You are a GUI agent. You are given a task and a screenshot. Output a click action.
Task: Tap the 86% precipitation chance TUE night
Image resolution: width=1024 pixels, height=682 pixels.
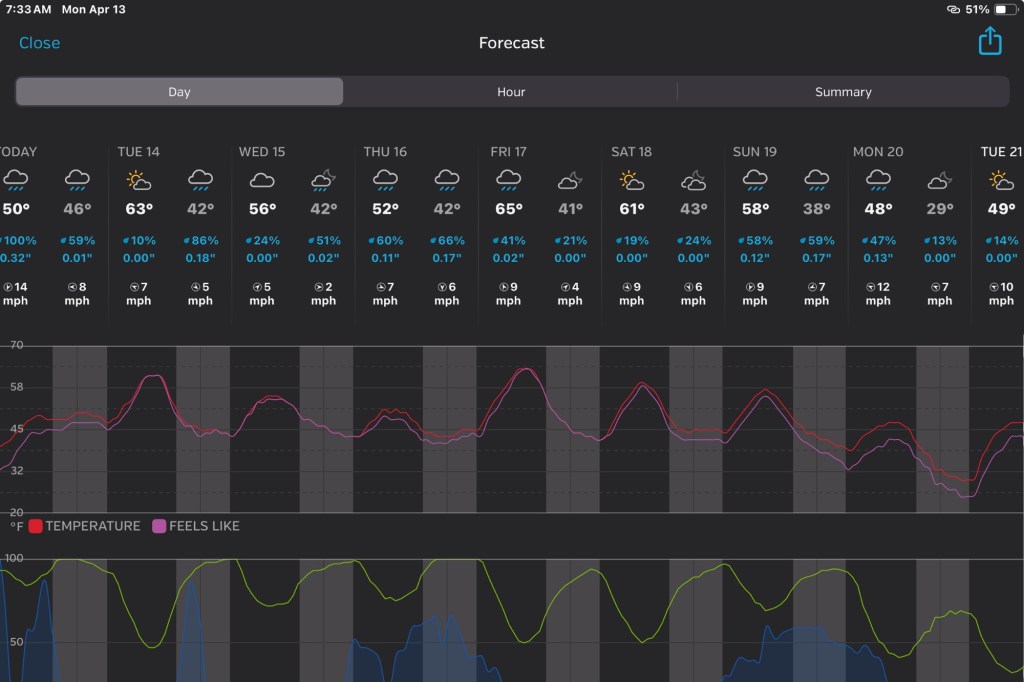point(200,241)
